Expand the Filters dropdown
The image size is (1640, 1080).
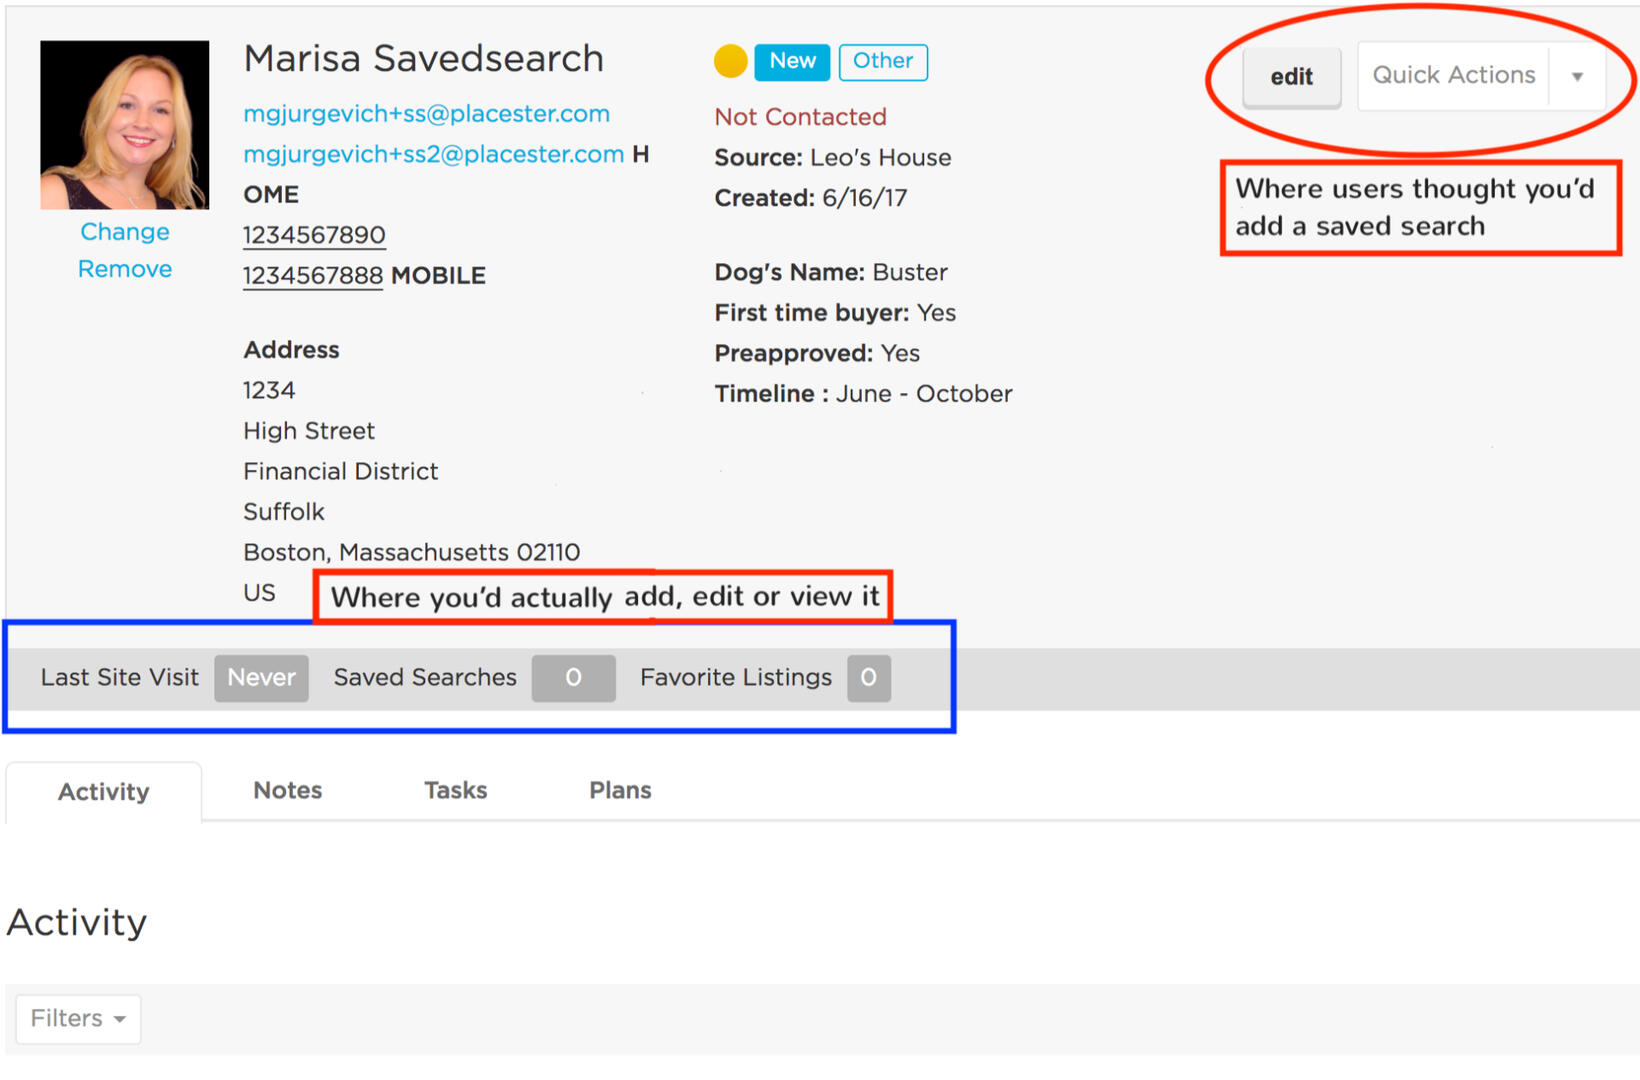pyautogui.click(x=78, y=1018)
